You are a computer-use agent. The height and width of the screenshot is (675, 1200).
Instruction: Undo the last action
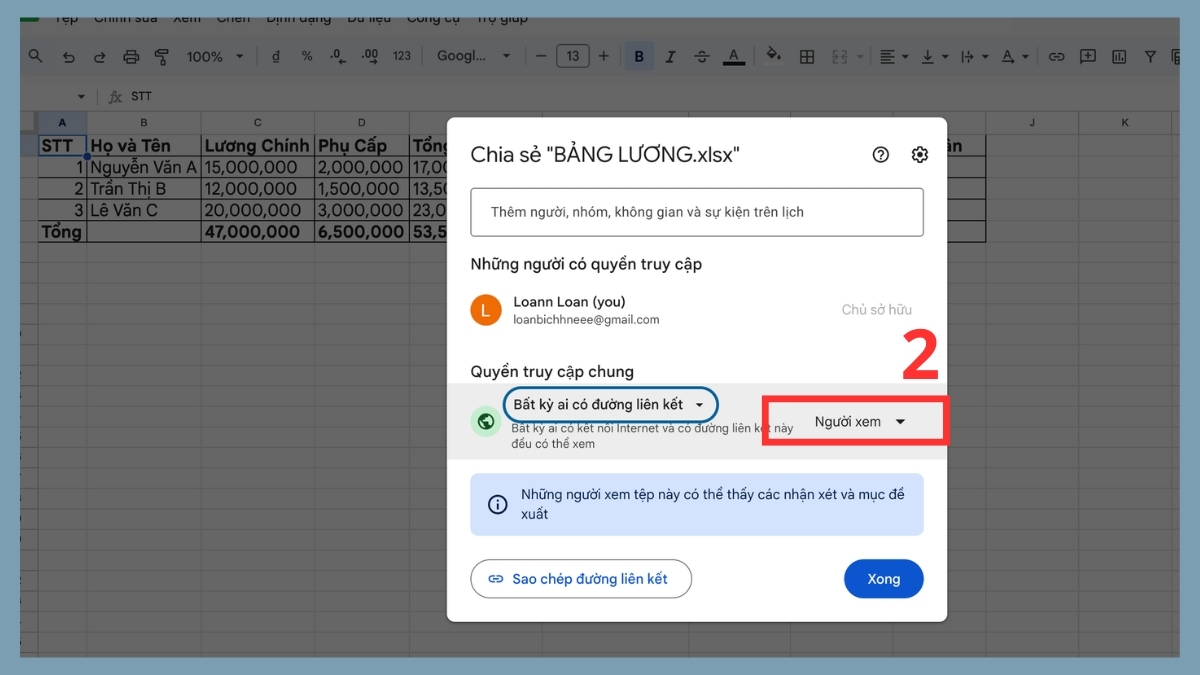68,56
